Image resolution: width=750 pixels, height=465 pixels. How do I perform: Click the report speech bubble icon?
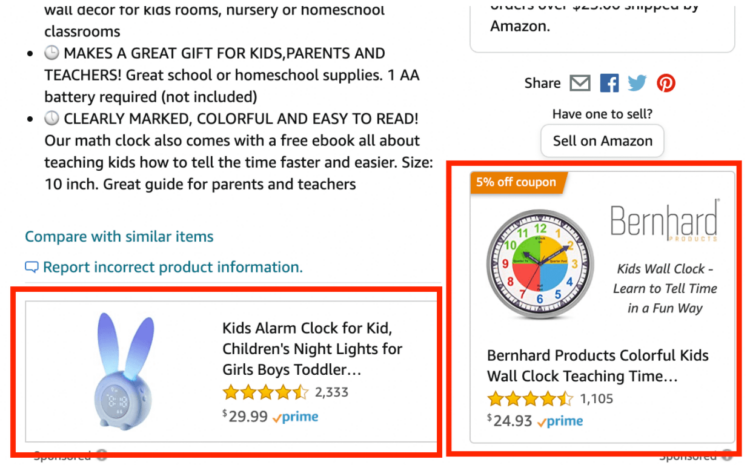pos(32,267)
